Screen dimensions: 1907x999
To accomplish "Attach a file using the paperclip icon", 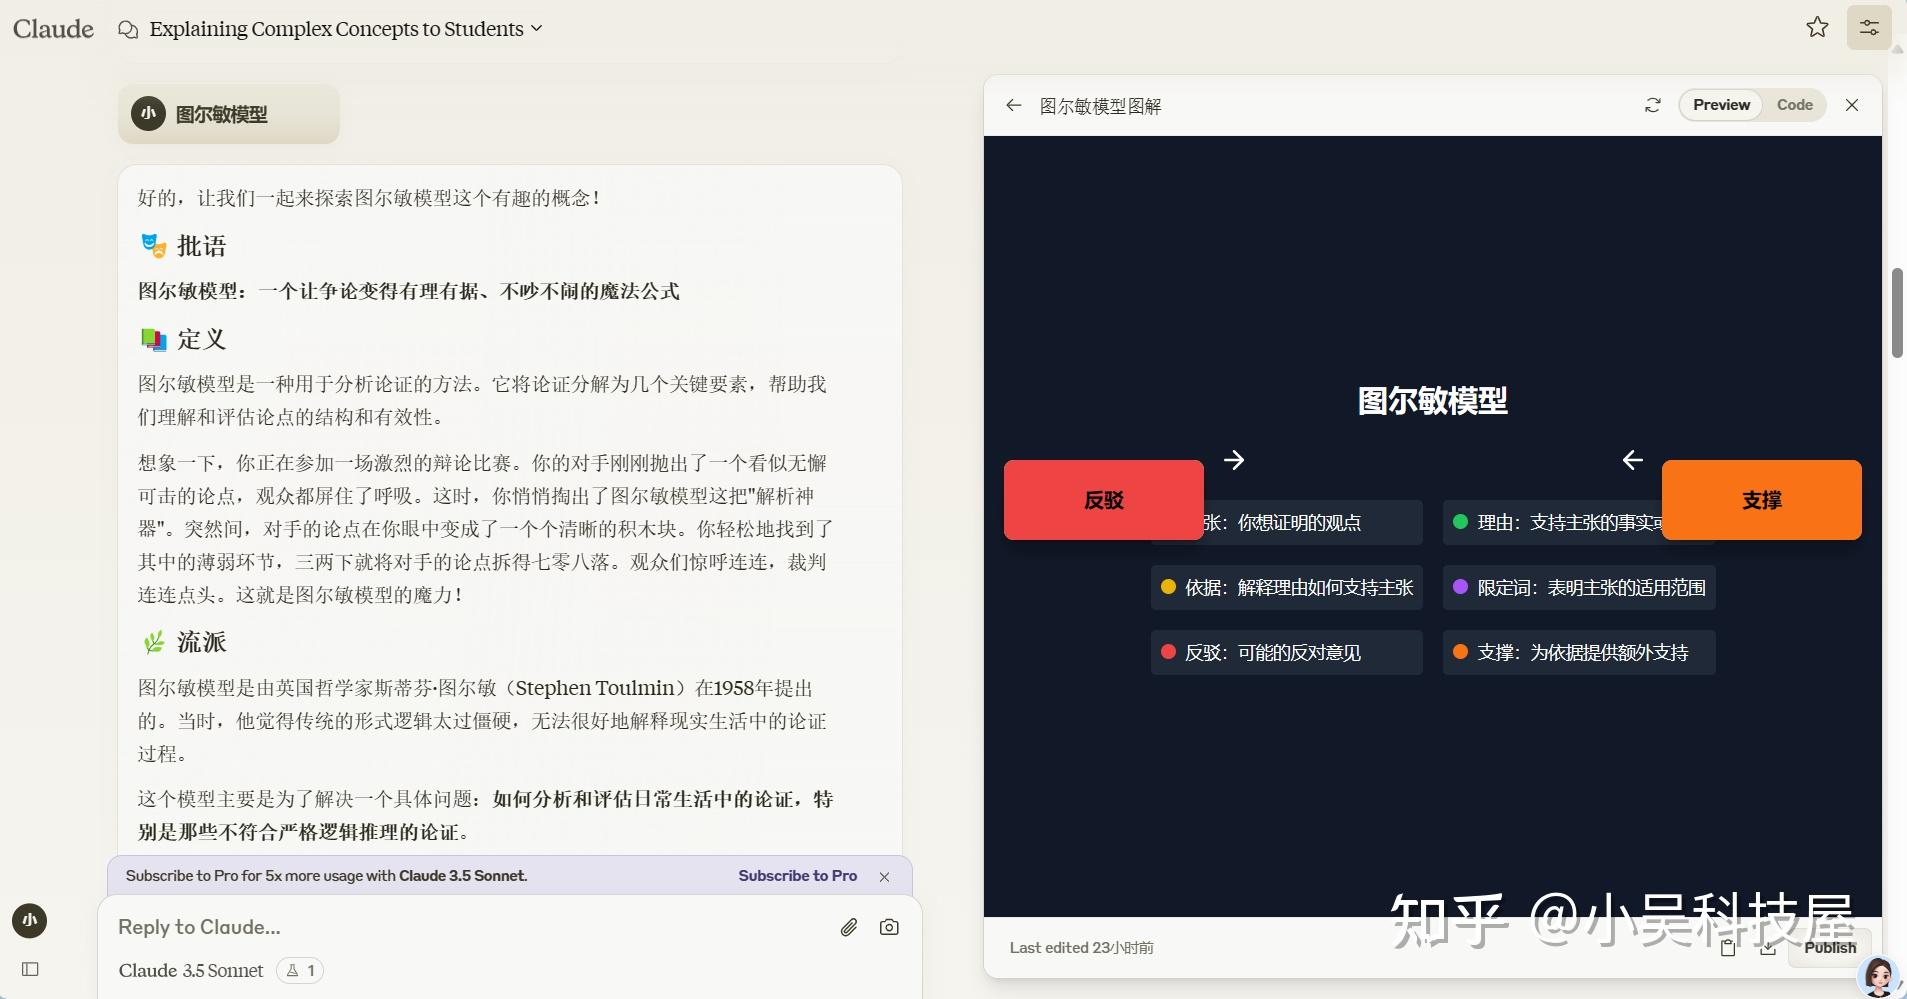I will coord(848,927).
